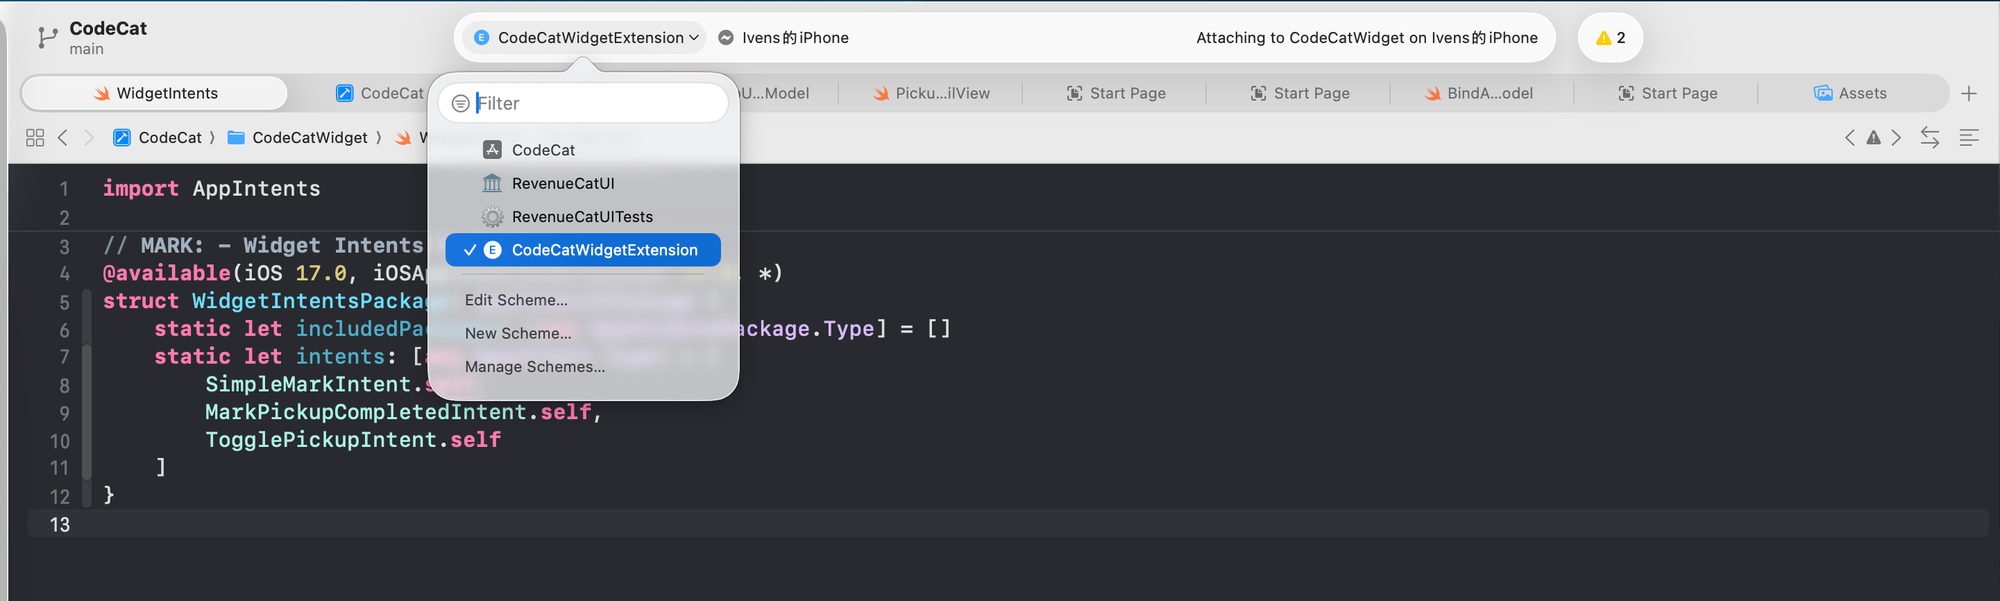2000x601 pixels.
Task: Expand CodeCatWidget folder in breadcrumb path
Action: click(309, 138)
